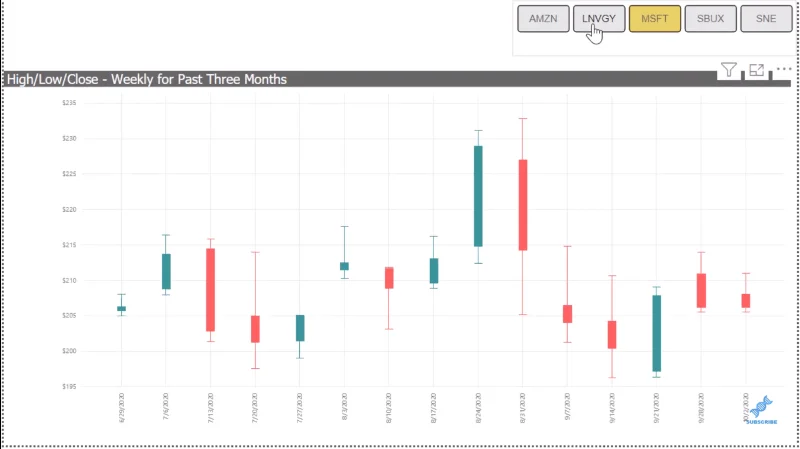
Task: Click the red 7/13/2020 candlestick body
Action: tap(211, 290)
